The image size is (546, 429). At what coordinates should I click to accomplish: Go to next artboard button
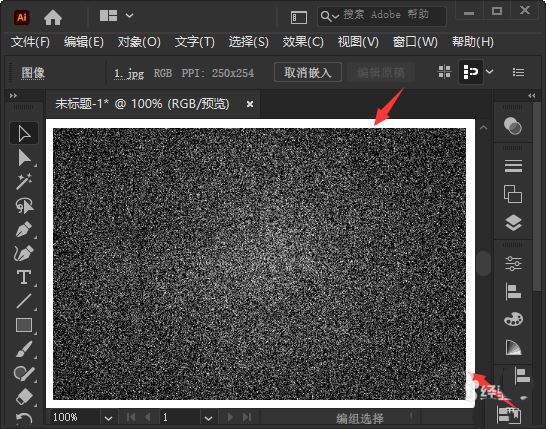pos(230,417)
